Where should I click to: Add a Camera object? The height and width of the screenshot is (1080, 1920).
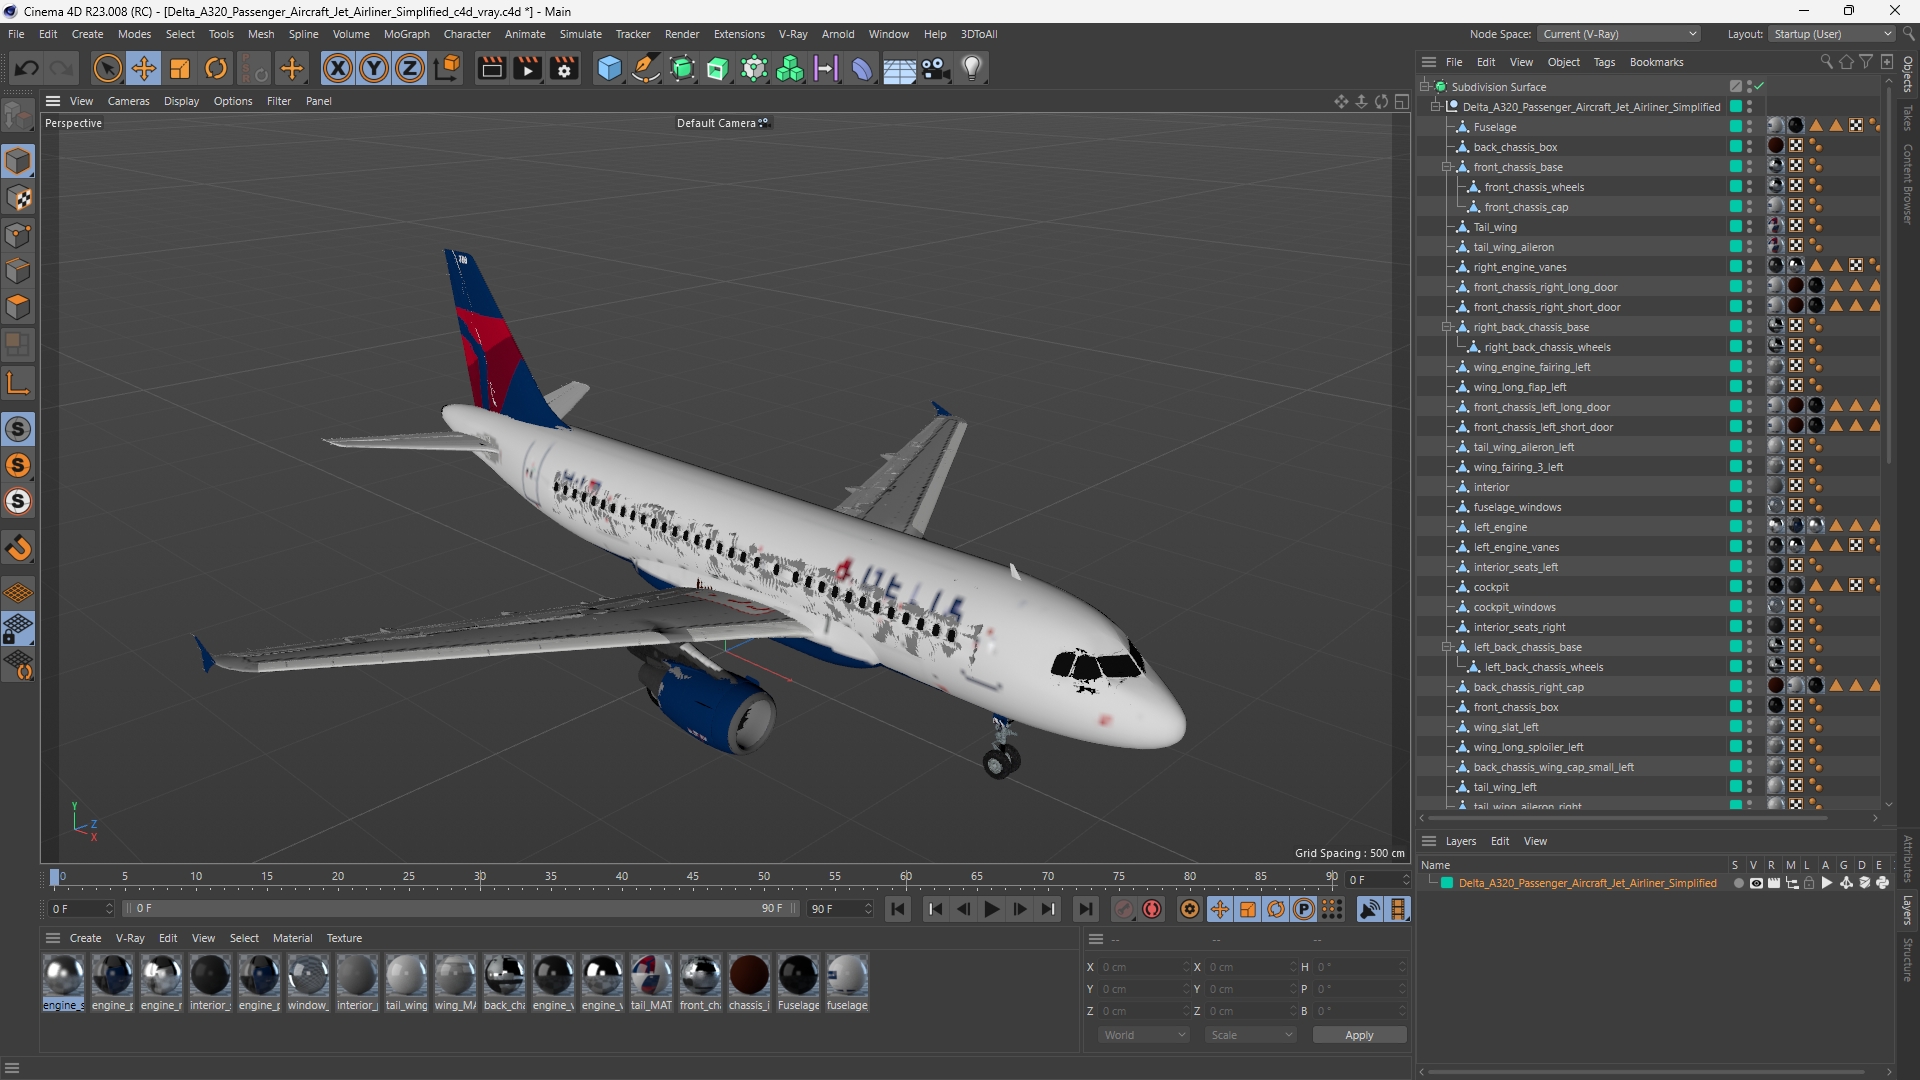936,68
